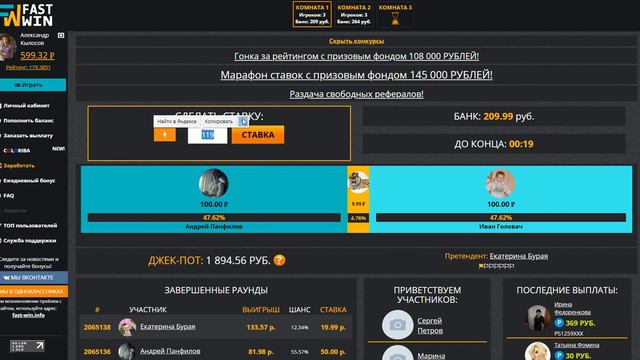
Task: Open ТОП пользователей in the sidebar
Action: [x=29, y=225]
